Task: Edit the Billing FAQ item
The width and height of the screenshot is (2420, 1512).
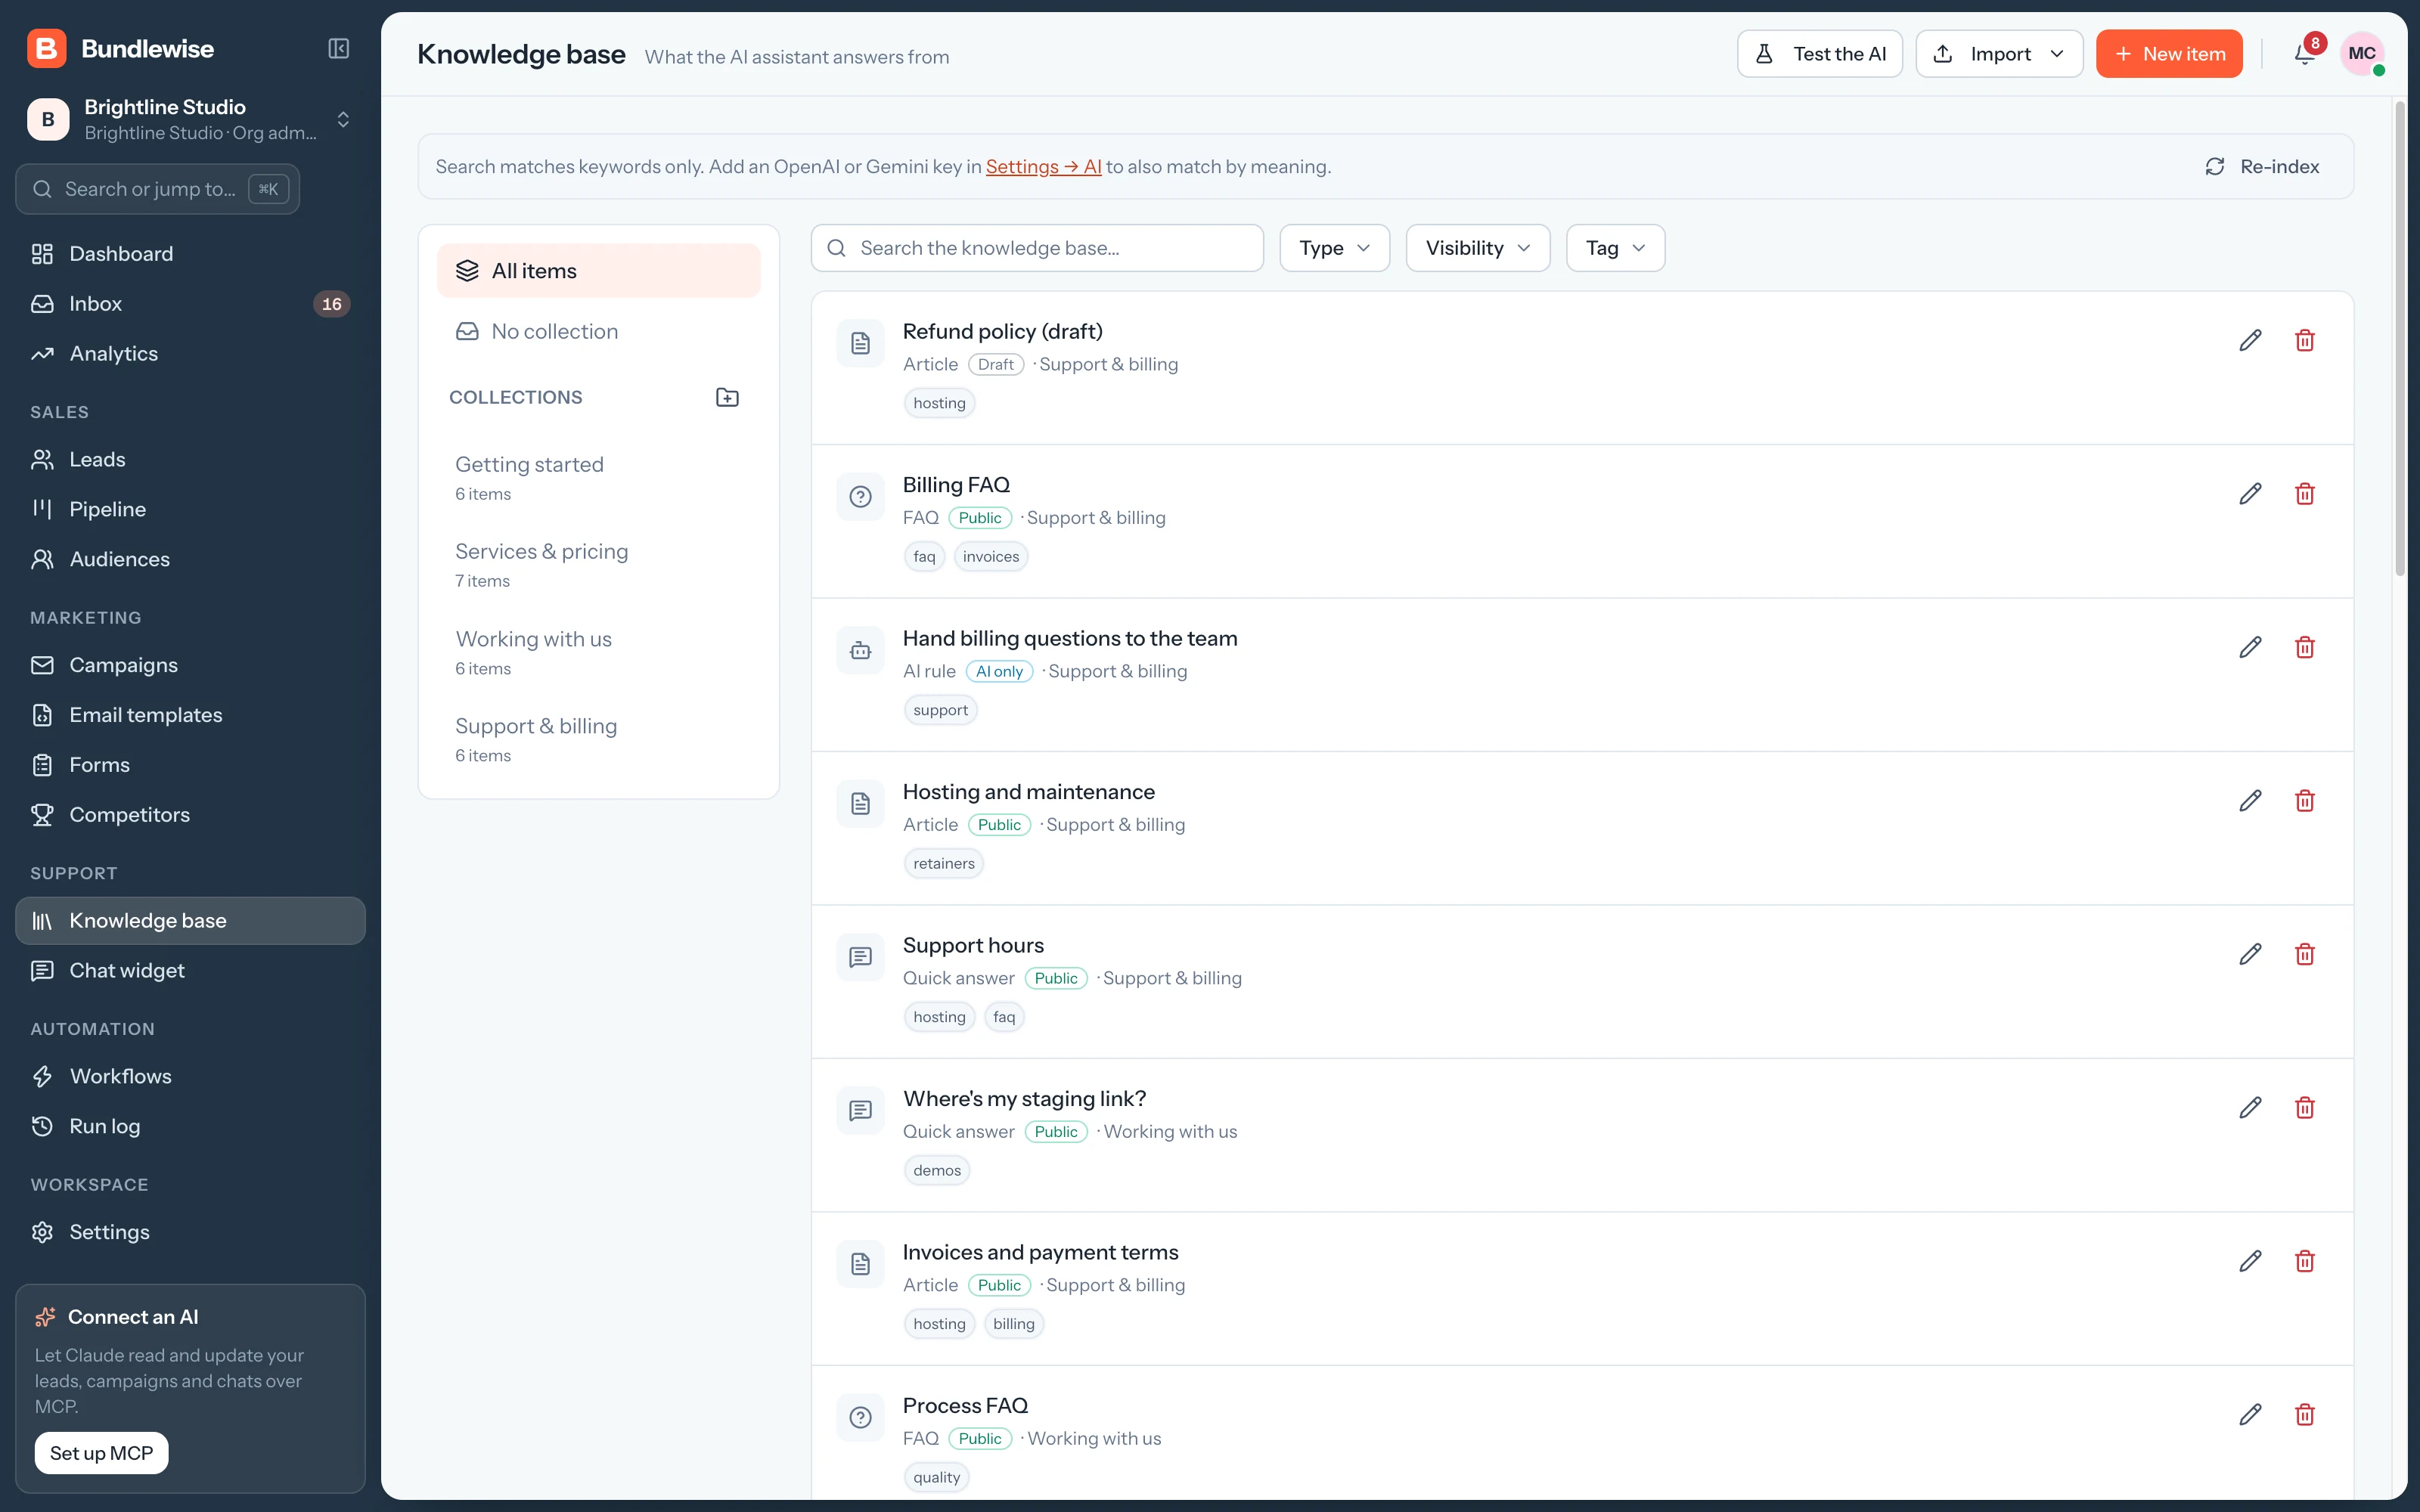Action: coord(2250,494)
